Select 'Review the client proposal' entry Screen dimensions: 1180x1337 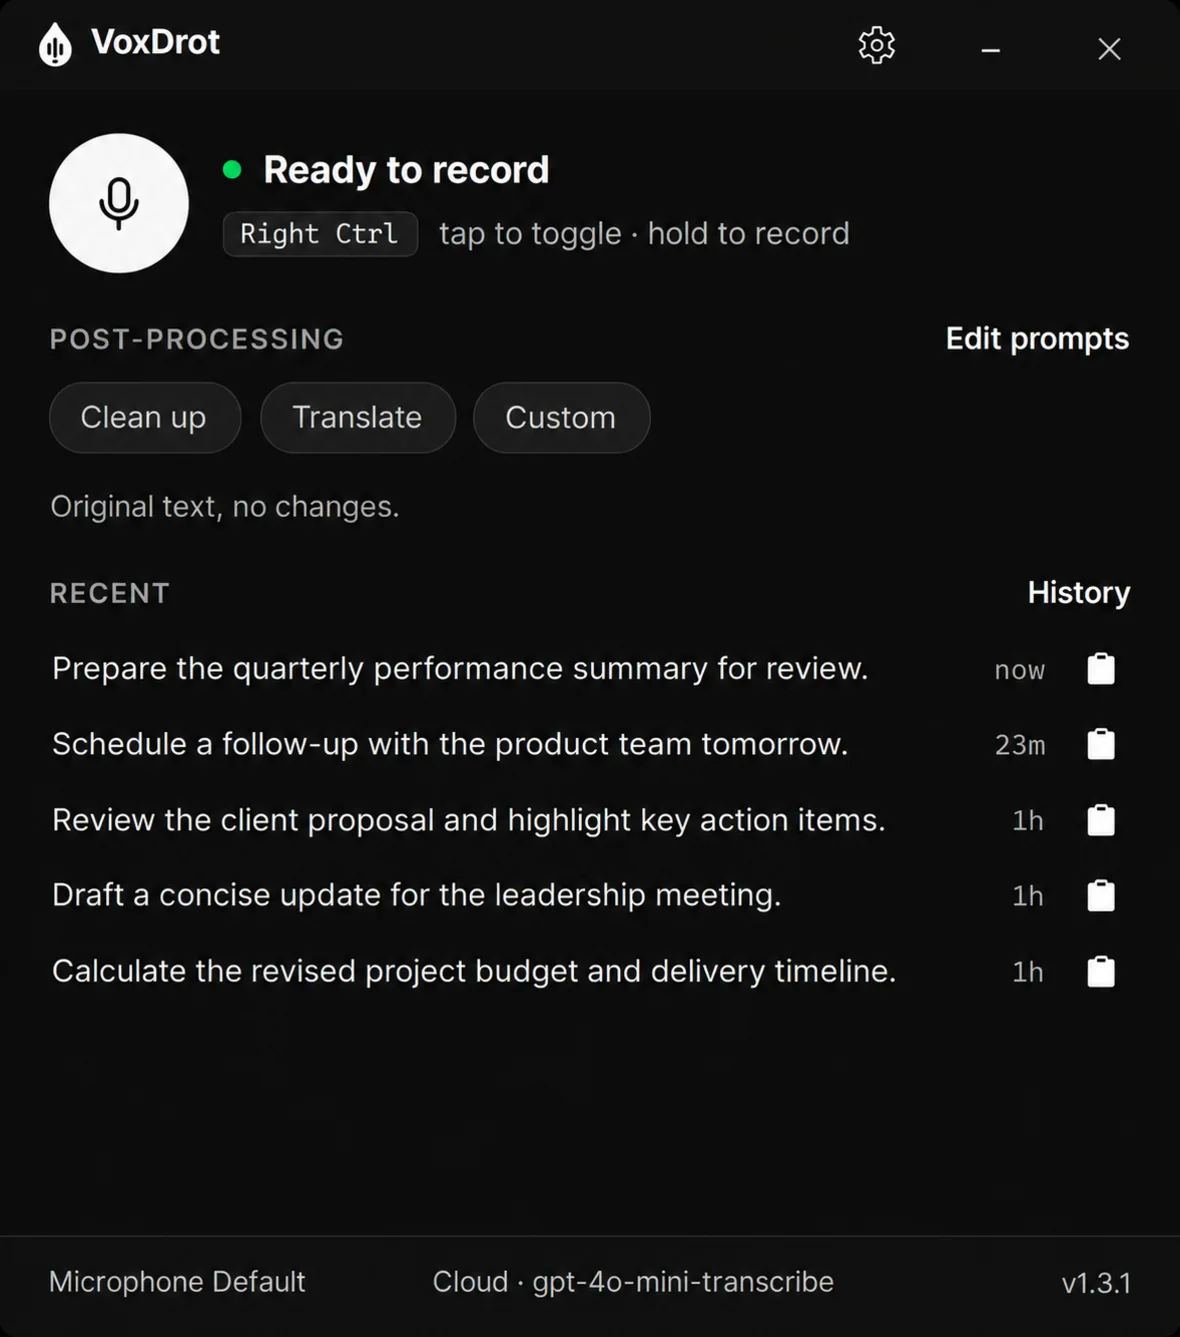[469, 820]
